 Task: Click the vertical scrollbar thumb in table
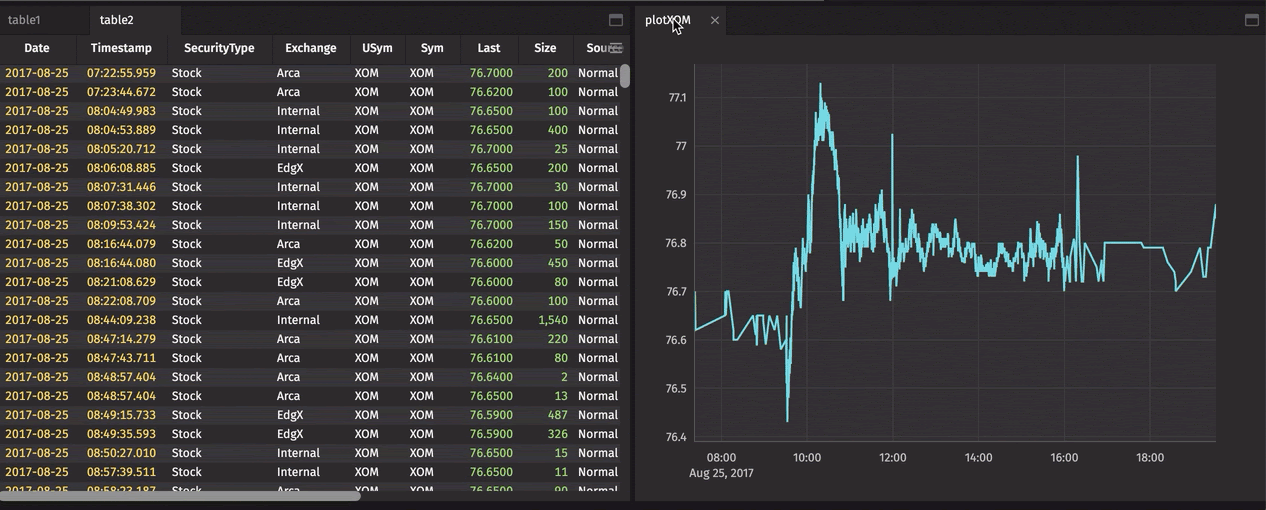(625, 76)
